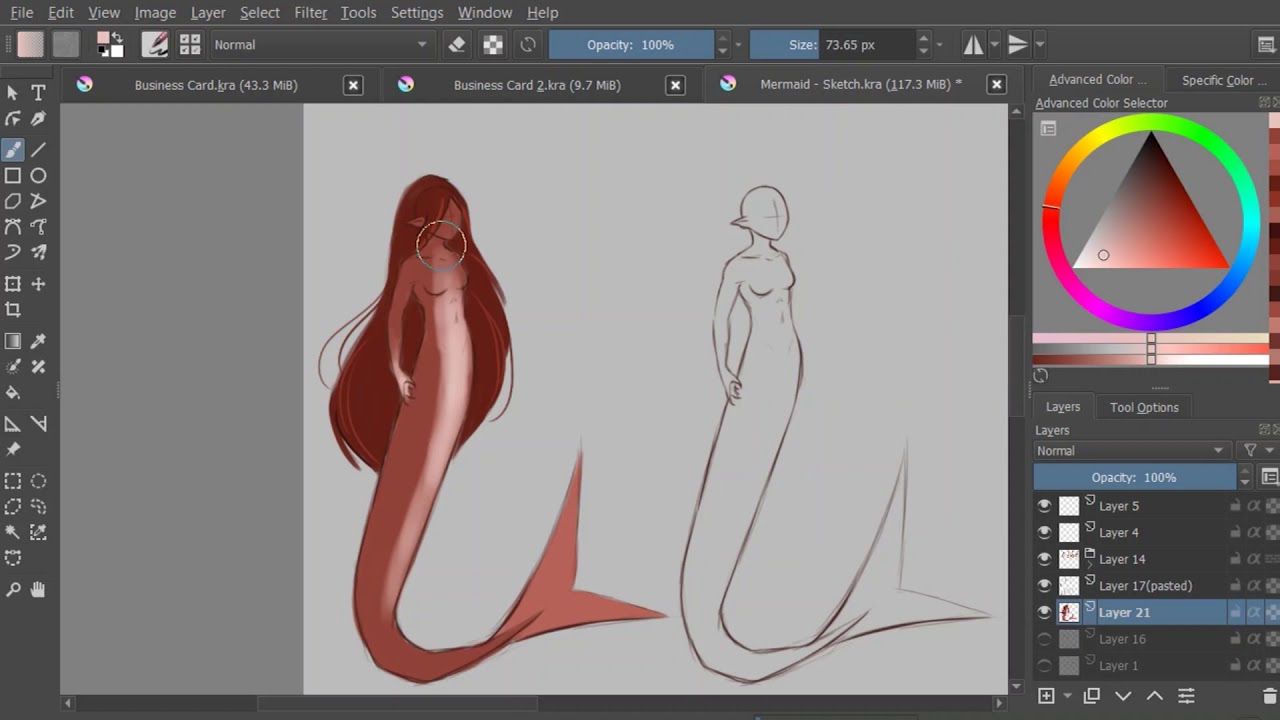Select the Elliptical Selection tool
The image size is (1280, 720).
pyautogui.click(x=38, y=481)
